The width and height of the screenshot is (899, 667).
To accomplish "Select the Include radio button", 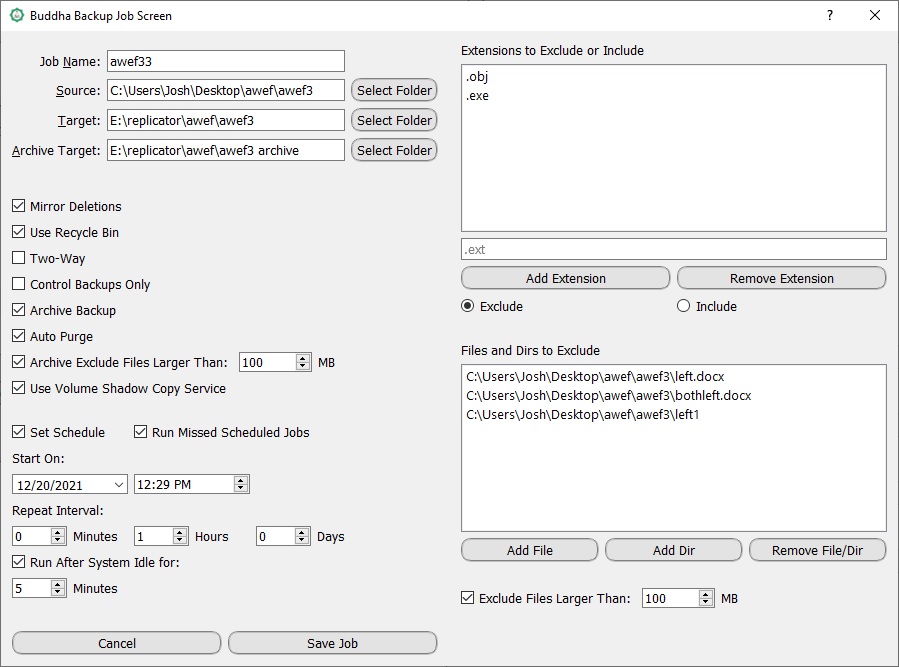I will pos(685,306).
